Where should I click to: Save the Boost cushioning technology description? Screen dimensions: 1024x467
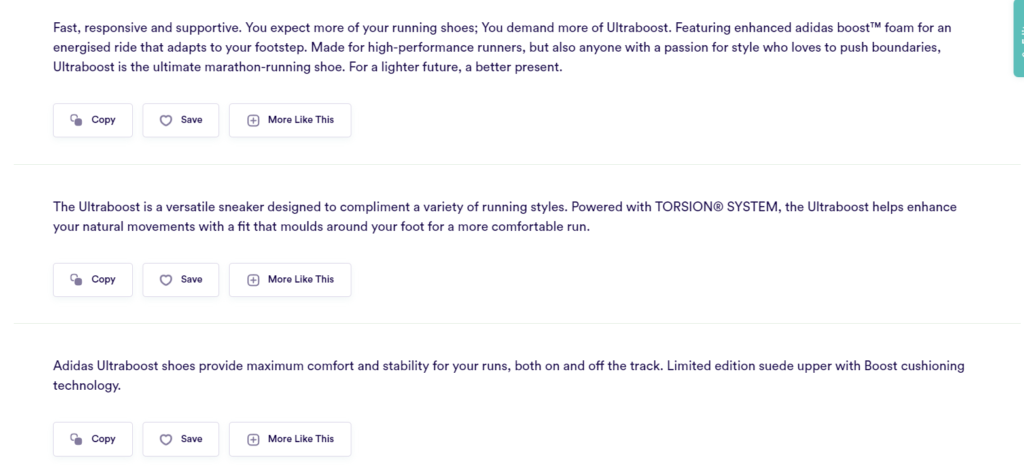pos(181,439)
